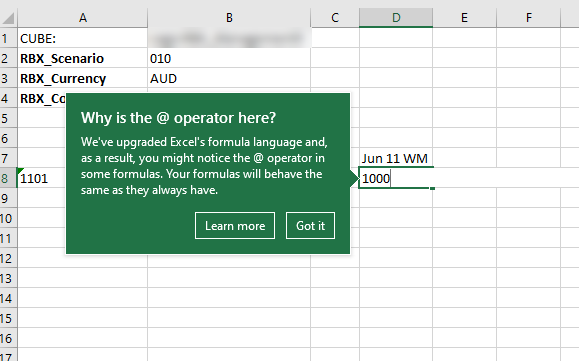Click the blurred cell beside CUBE:
This screenshot has height=361, width=579.
(229, 38)
